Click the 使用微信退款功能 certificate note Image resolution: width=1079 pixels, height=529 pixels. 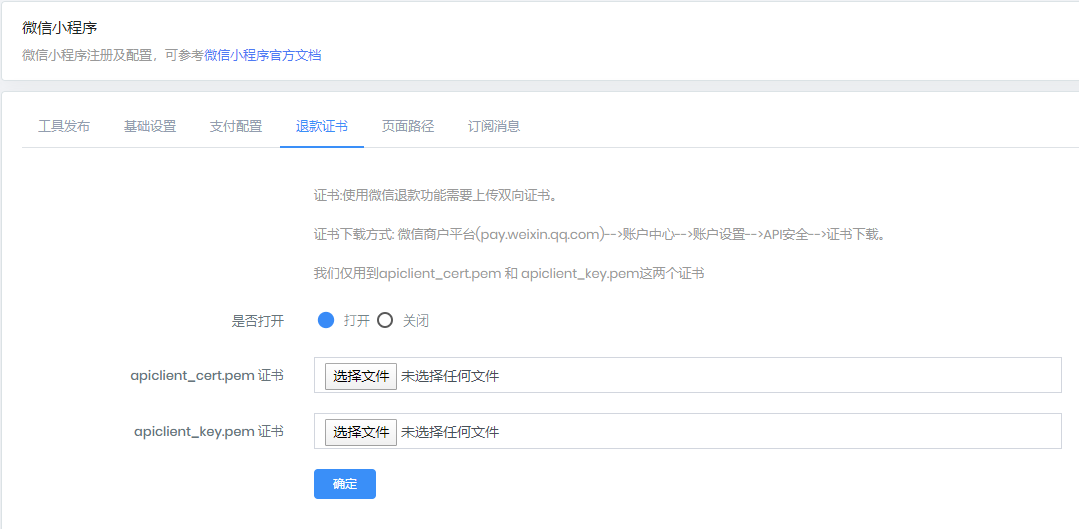[435, 196]
